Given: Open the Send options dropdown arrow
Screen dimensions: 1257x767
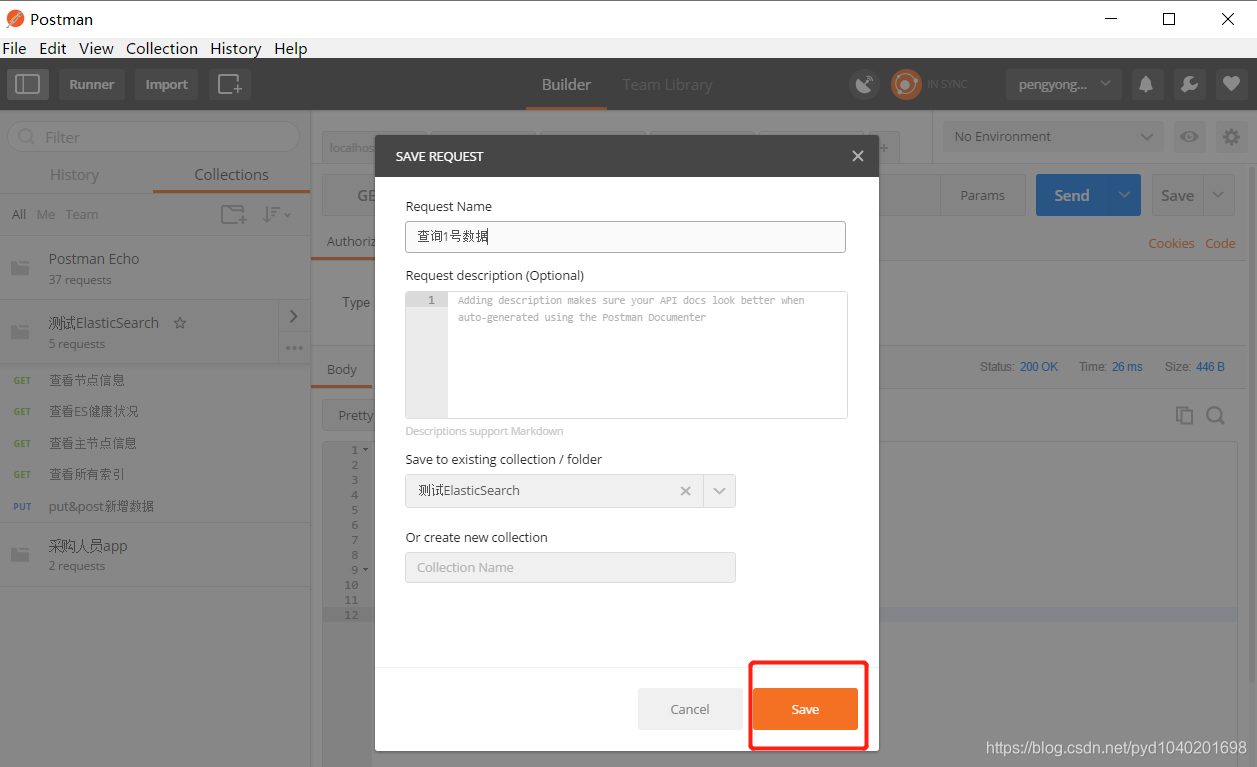Looking at the screenshot, I should click(x=1125, y=195).
